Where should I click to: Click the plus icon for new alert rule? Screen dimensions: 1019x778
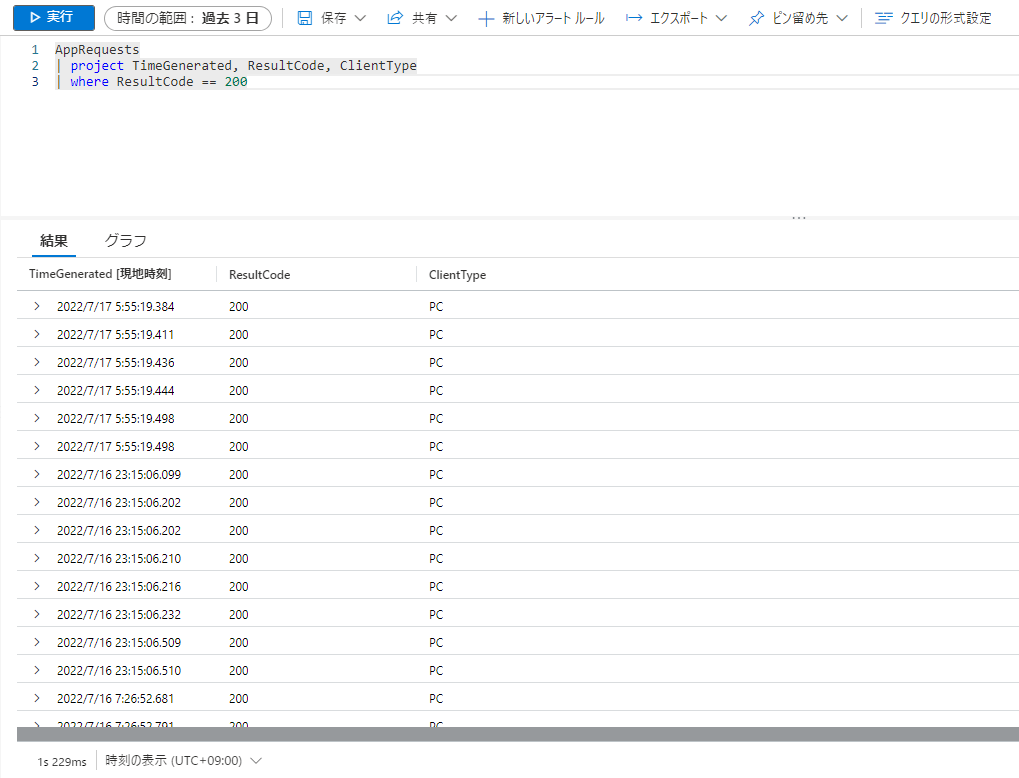pyautogui.click(x=485, y=19)
